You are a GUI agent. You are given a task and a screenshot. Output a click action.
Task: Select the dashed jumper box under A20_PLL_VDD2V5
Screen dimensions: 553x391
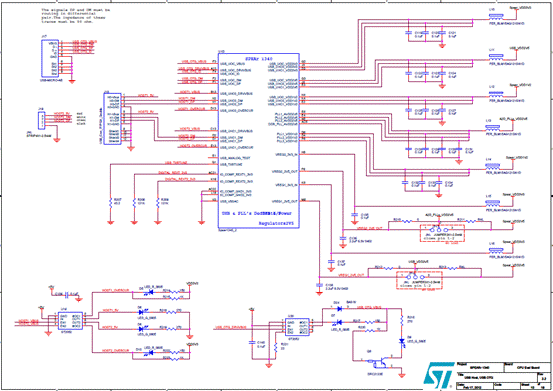pos(442,233)
